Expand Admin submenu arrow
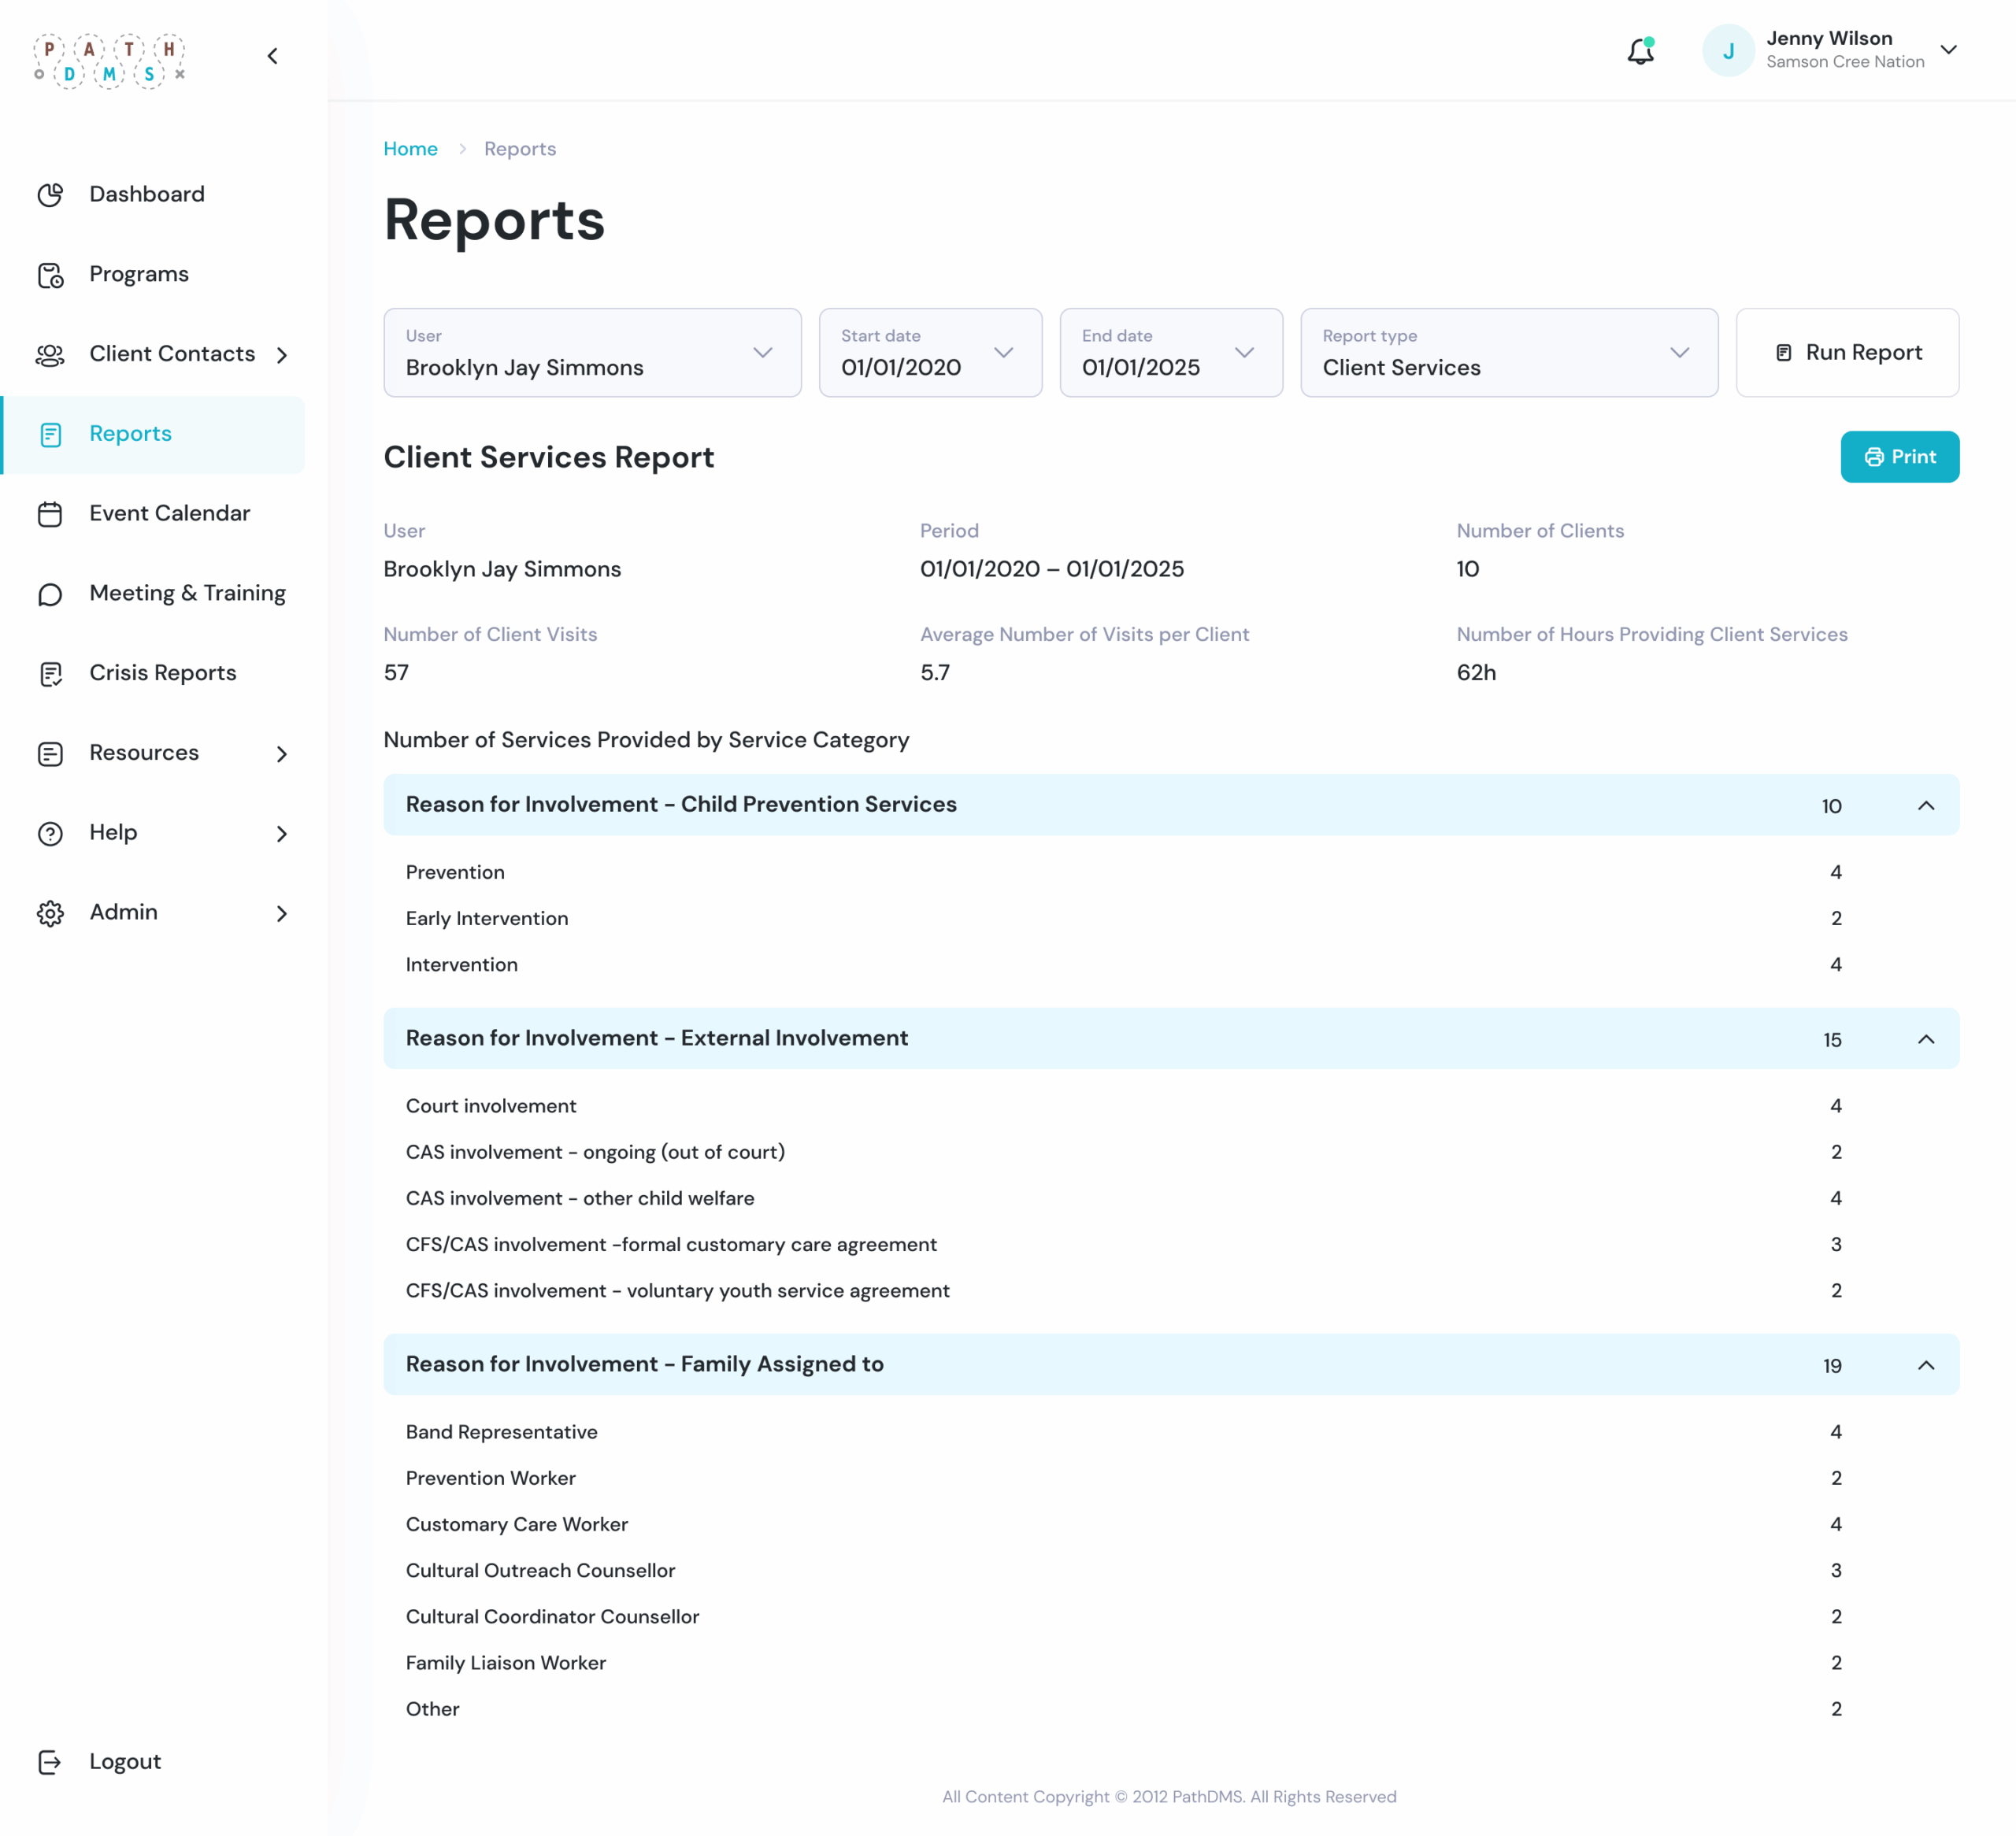This screenshot has width=2016, height=1836. coord(282,913)
